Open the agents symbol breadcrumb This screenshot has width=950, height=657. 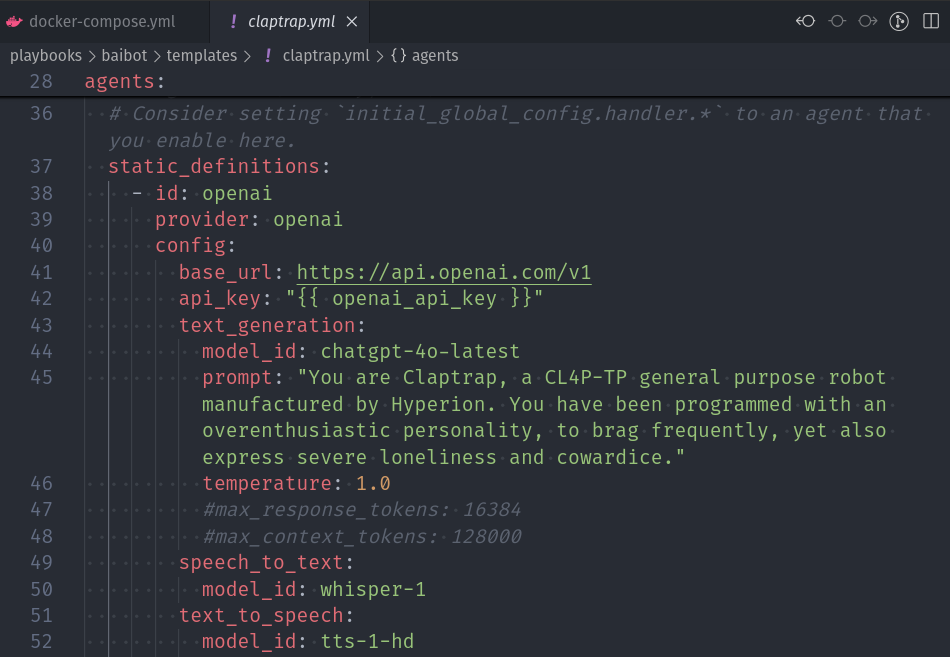(x=434, y=56)
